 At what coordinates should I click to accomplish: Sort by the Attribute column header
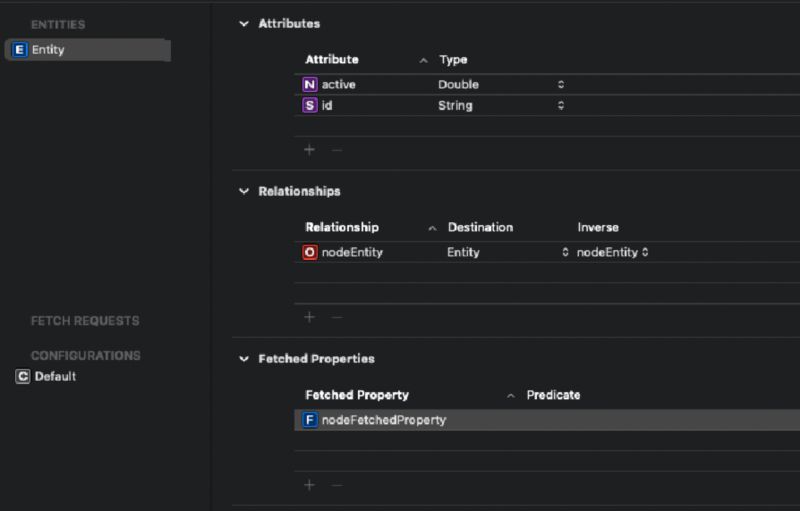click(x=332, y=60)
